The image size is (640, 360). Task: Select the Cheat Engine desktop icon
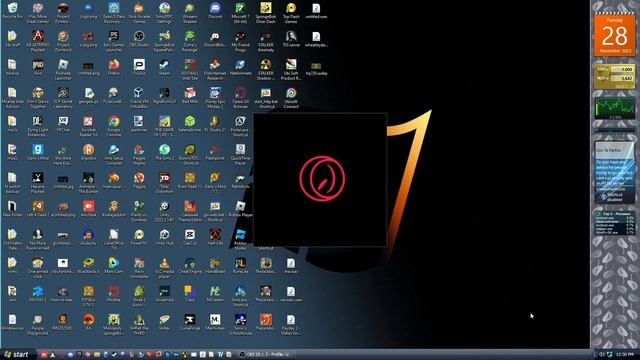click(190, 265)
